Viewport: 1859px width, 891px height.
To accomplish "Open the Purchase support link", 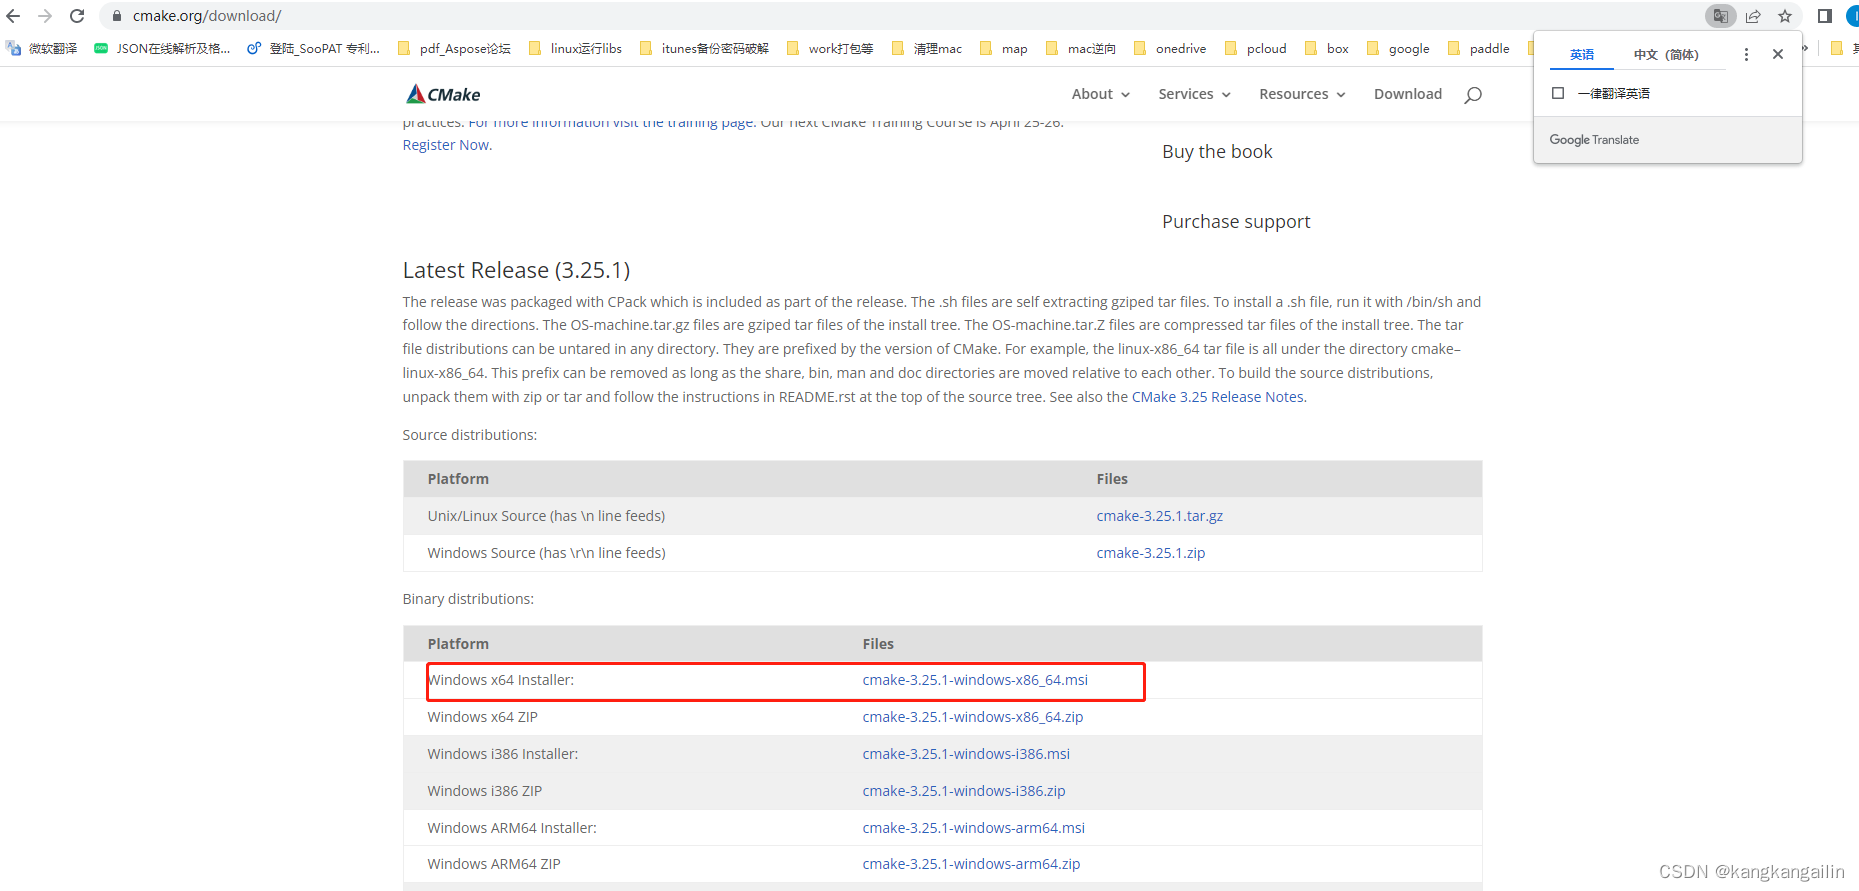I will [1236, 222].
